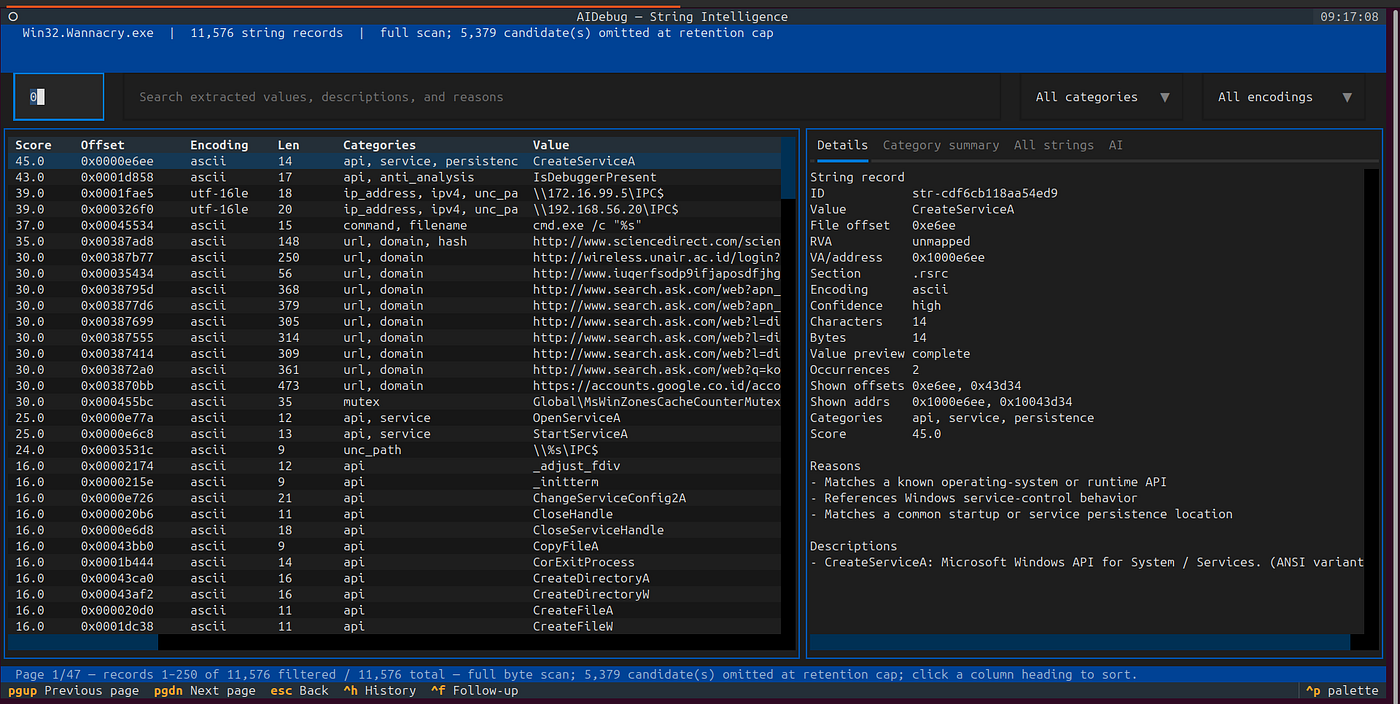This screenshot has height=704, width=1400.
Task: Select the ChangeServiceConfig2A row
Action: (395, 498)
